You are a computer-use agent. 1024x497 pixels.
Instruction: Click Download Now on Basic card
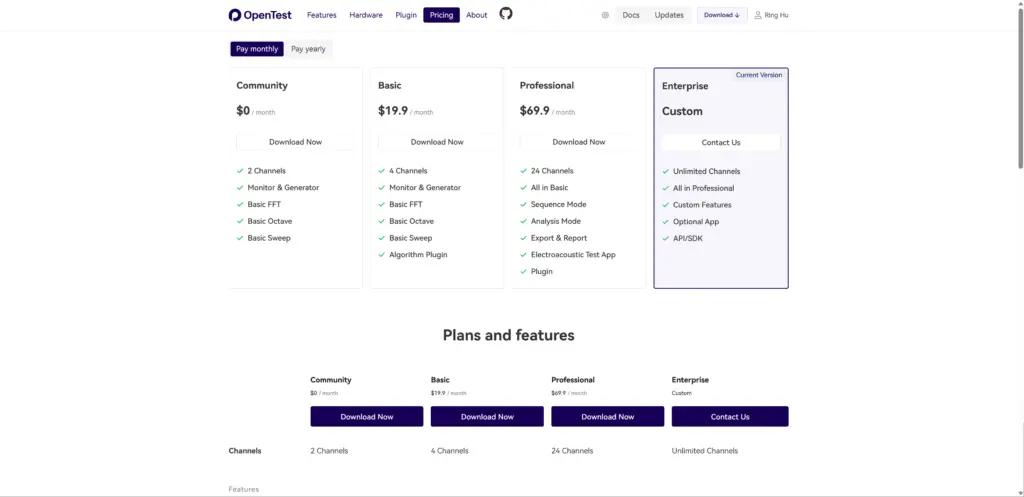(437, 142)
